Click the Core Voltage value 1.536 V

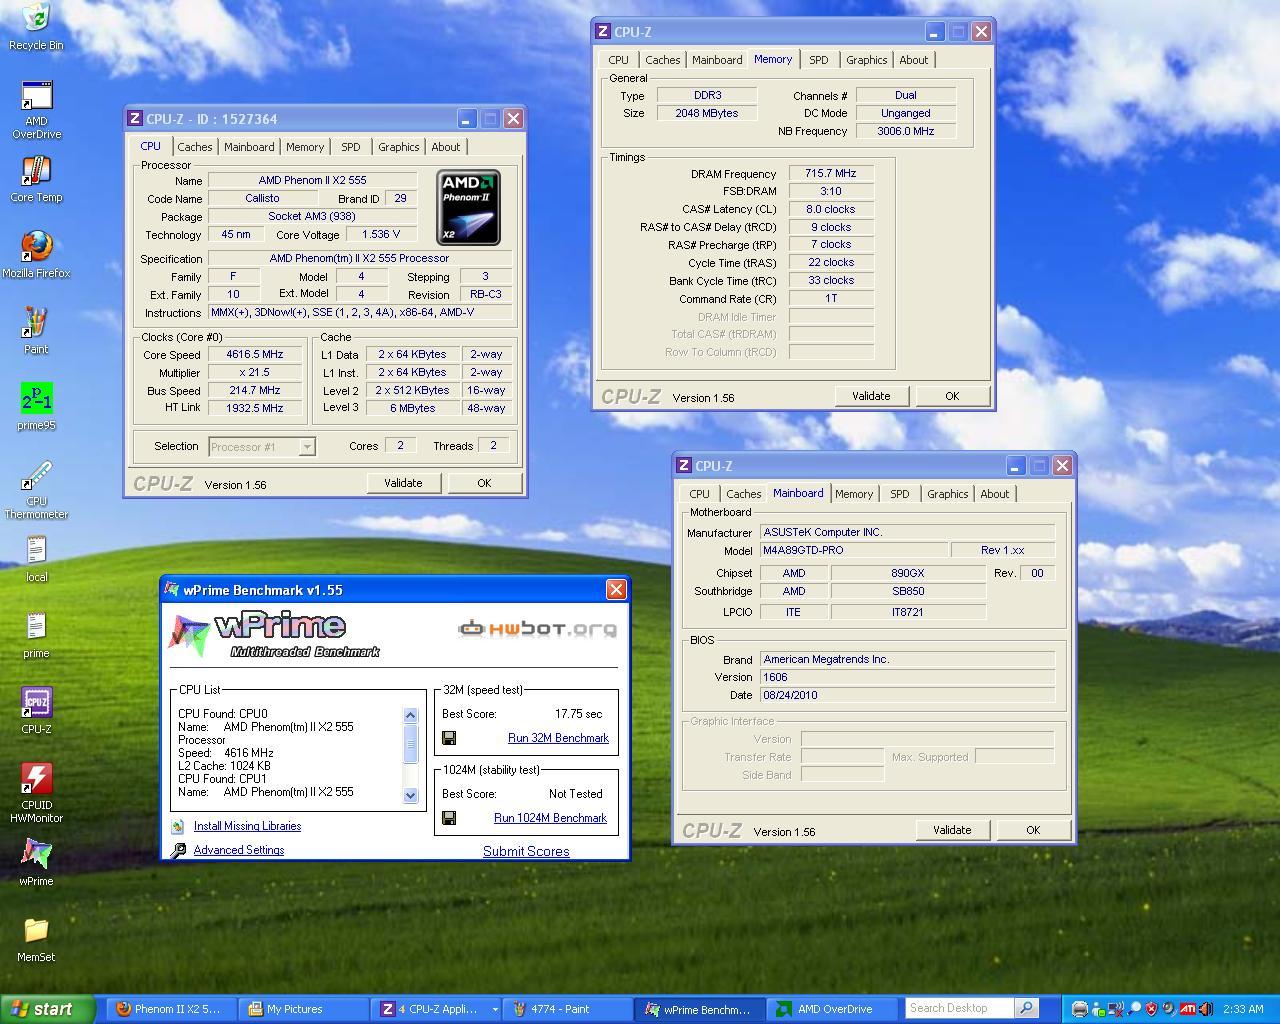click(x=381, y=234)
